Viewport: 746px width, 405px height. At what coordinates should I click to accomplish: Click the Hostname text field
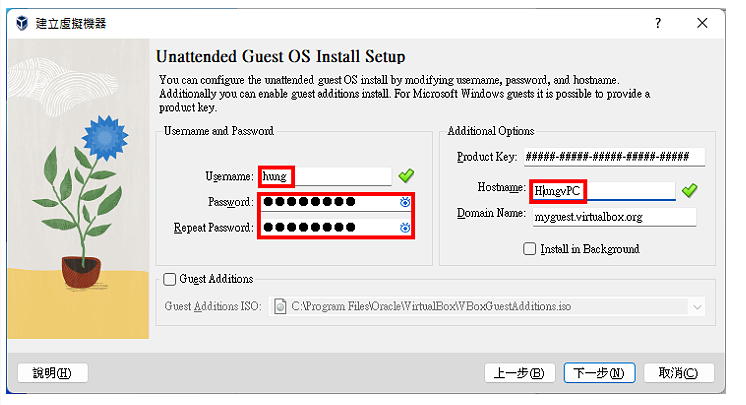click(603, 191)
